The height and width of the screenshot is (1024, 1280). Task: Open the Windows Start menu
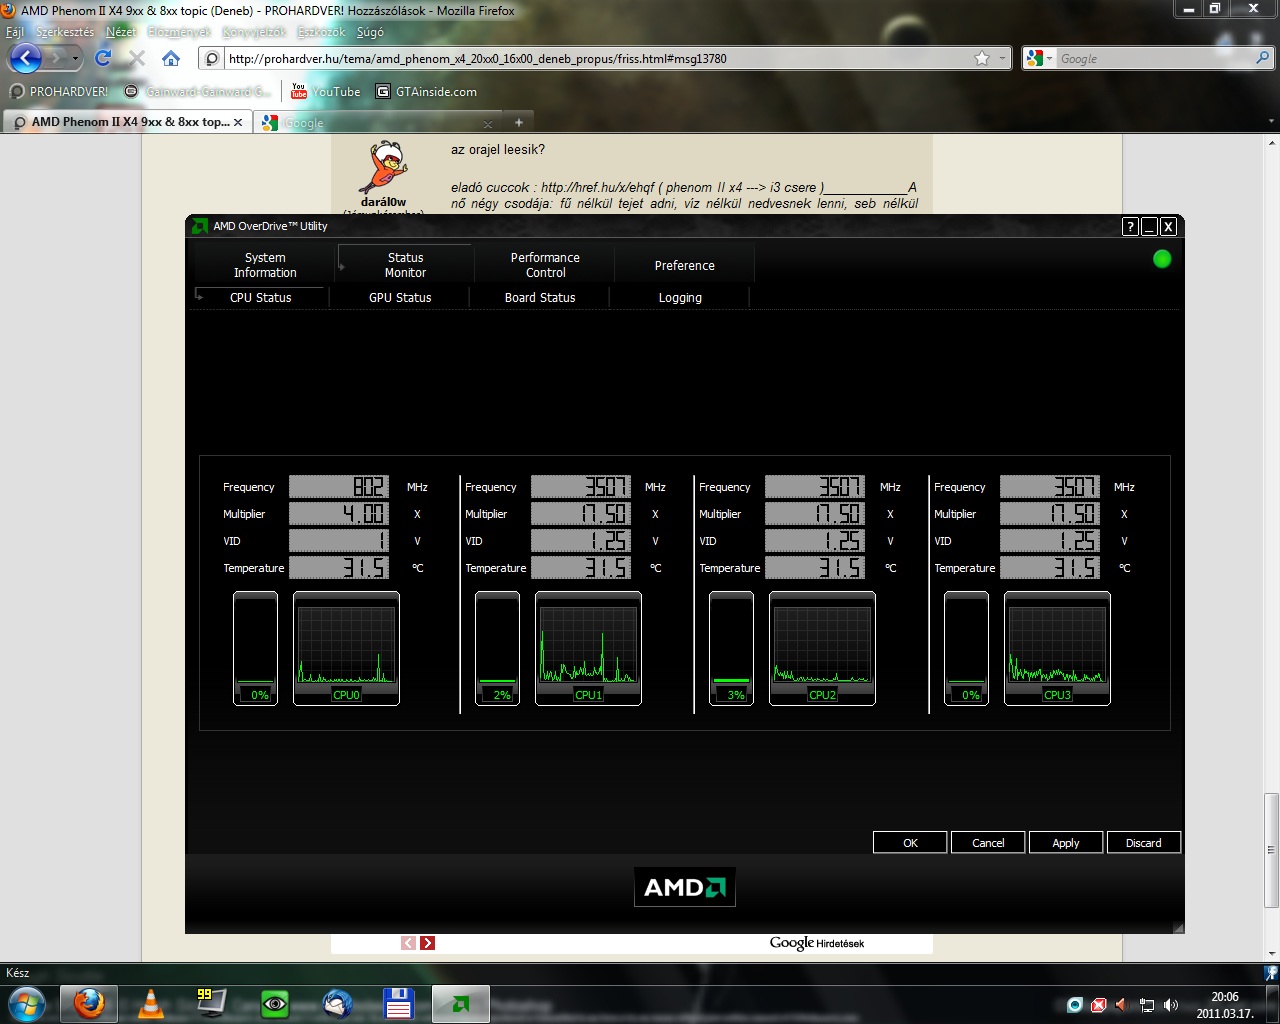tap(25, 1003)
